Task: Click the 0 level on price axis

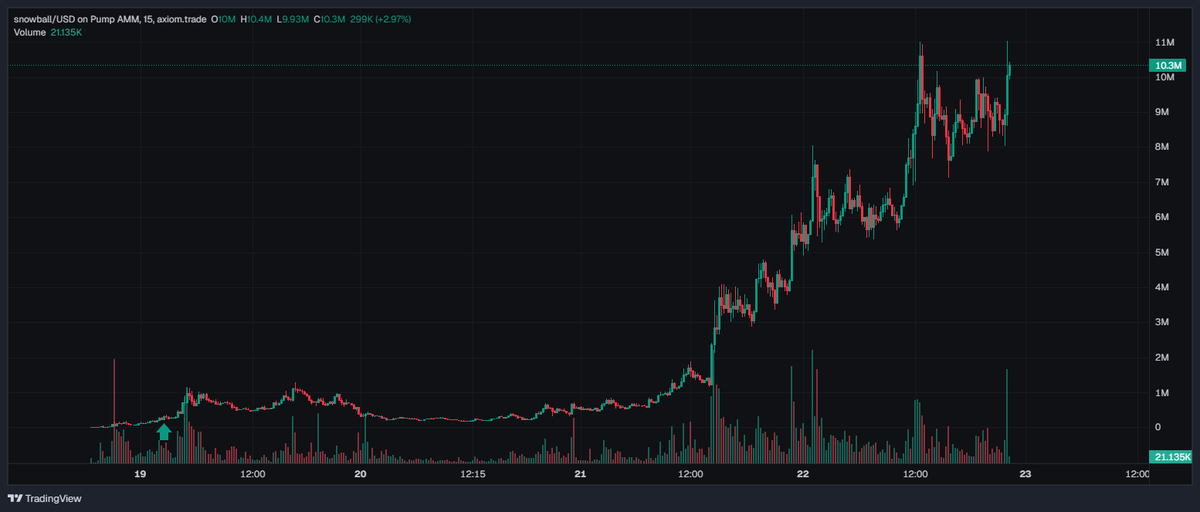Action: pos(1158,428)
